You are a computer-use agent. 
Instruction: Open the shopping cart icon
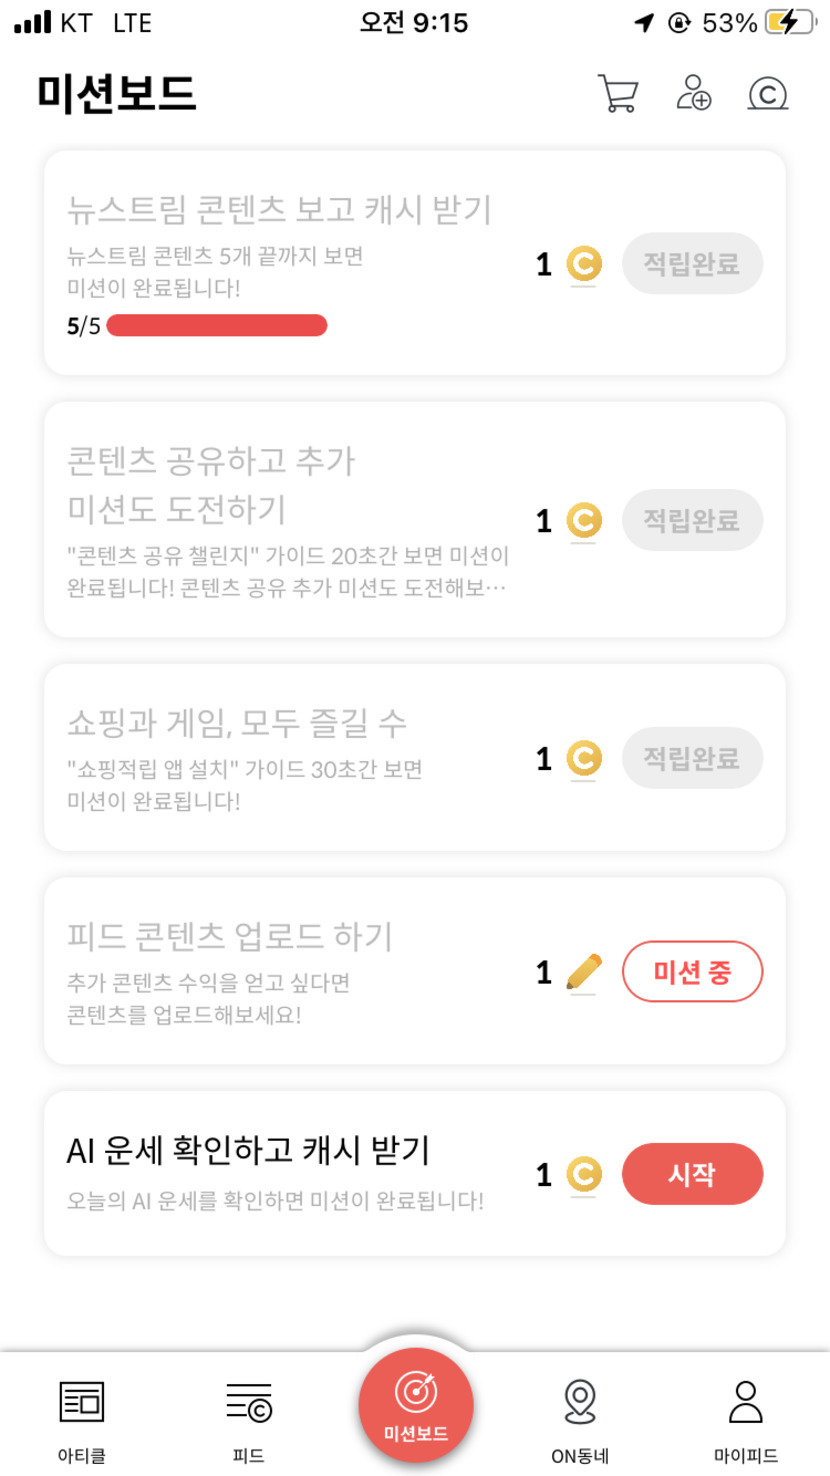coord(618,94)
